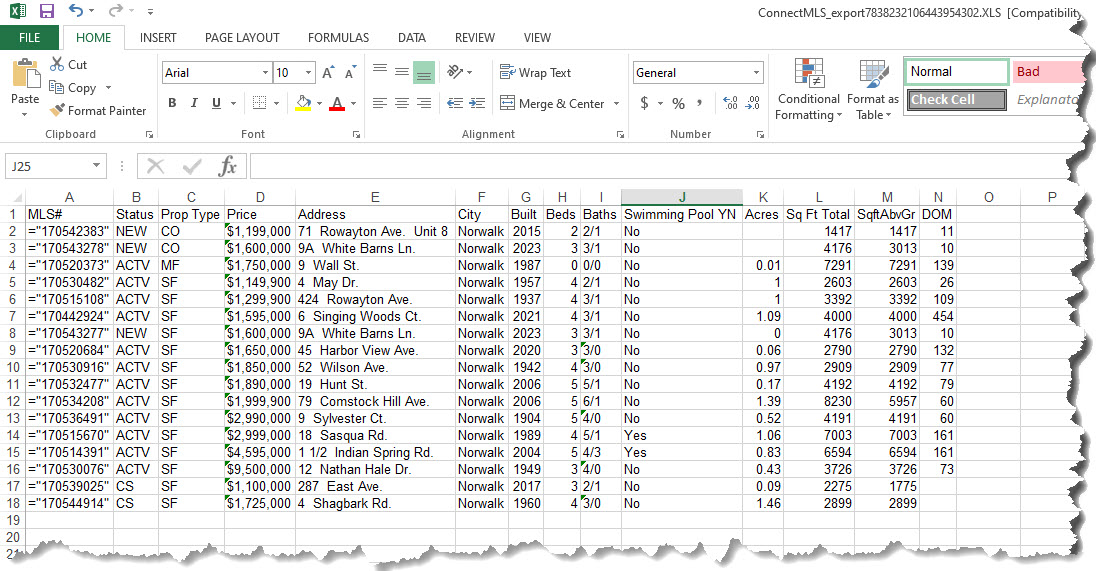This screenshot has height=571, width=1096.
Task: Click the Increase Font Size icon
Action: pos(328,73)
